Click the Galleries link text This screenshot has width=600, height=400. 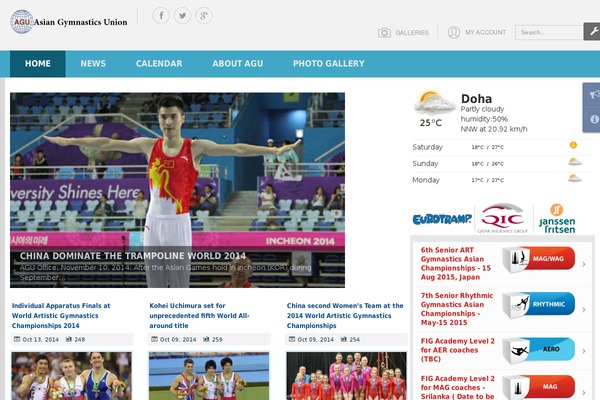(x=412, y=33)
